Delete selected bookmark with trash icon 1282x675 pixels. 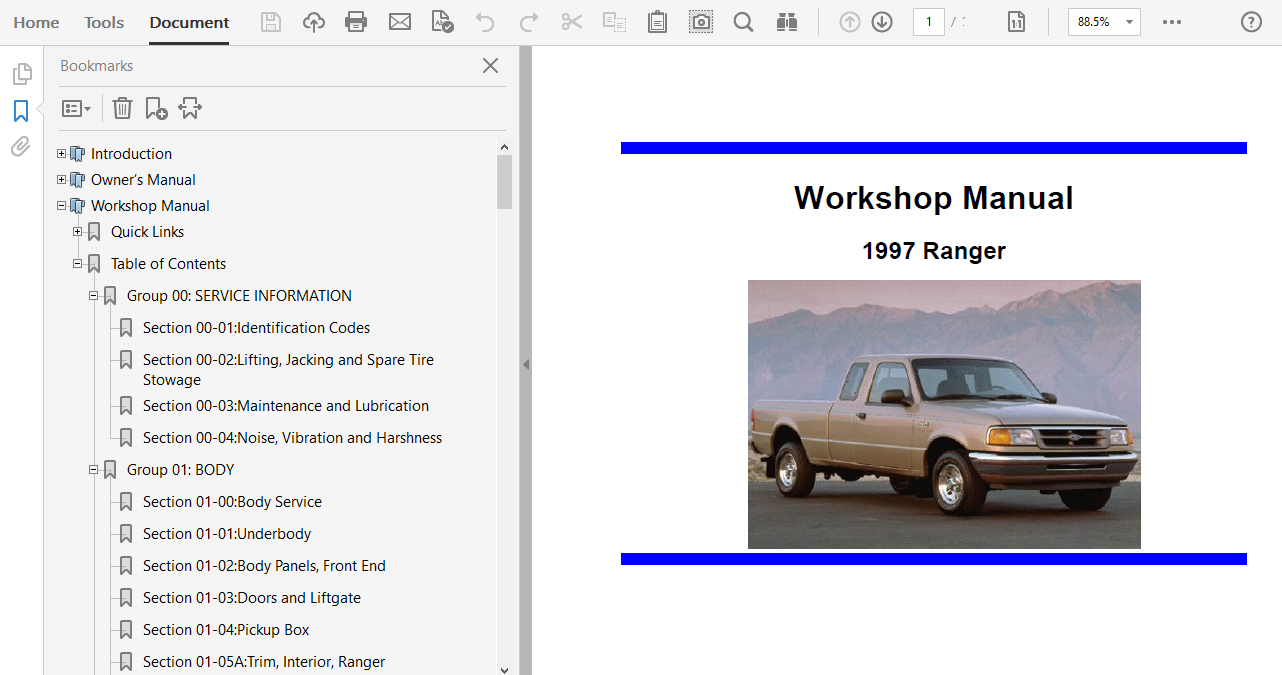[x=122, y=108]
